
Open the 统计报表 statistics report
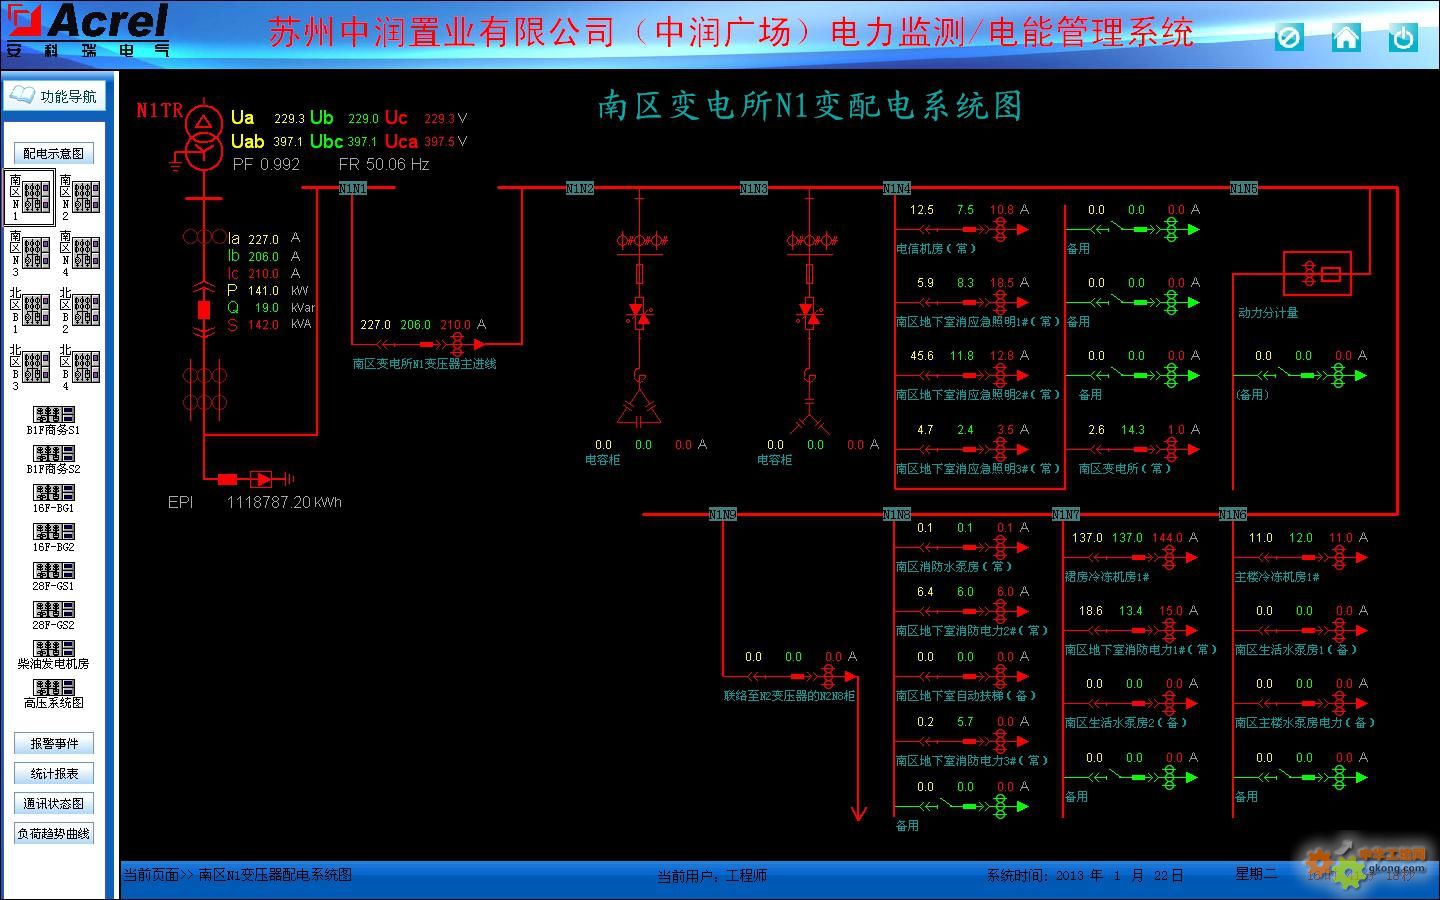pos(54,773)
